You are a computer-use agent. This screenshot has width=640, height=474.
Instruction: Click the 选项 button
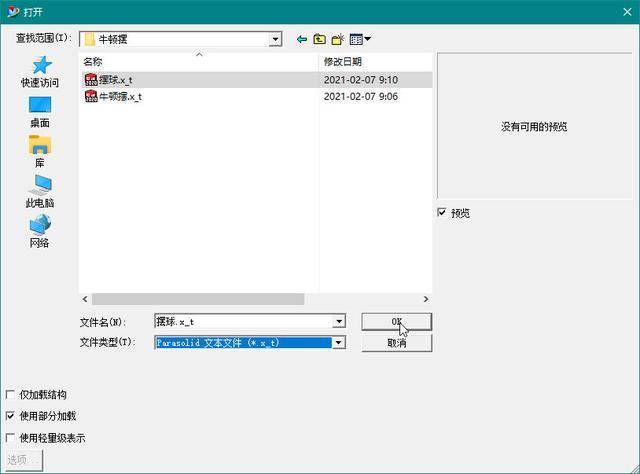click(24, 460)
